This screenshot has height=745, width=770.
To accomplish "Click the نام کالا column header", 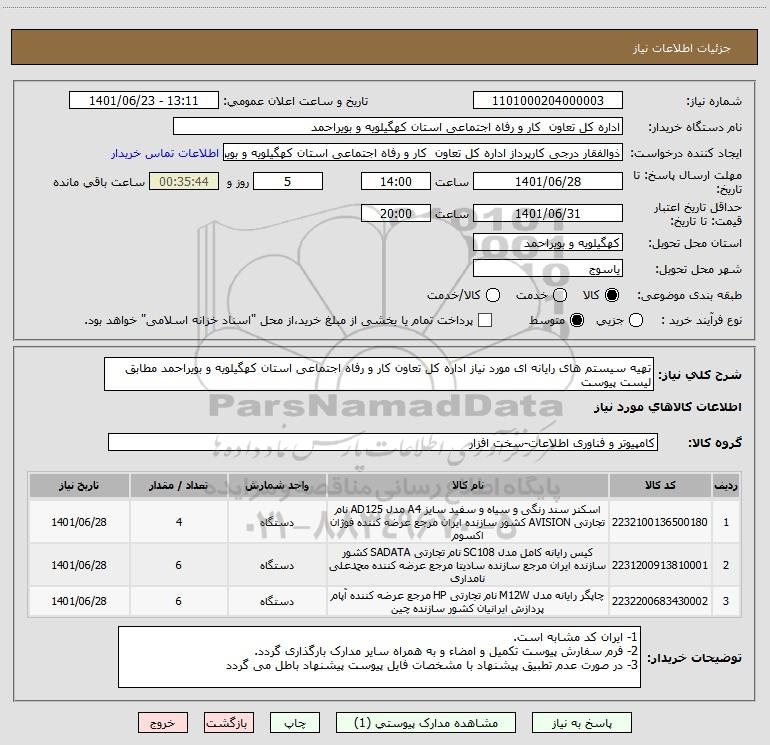I will tap(468, 485).
